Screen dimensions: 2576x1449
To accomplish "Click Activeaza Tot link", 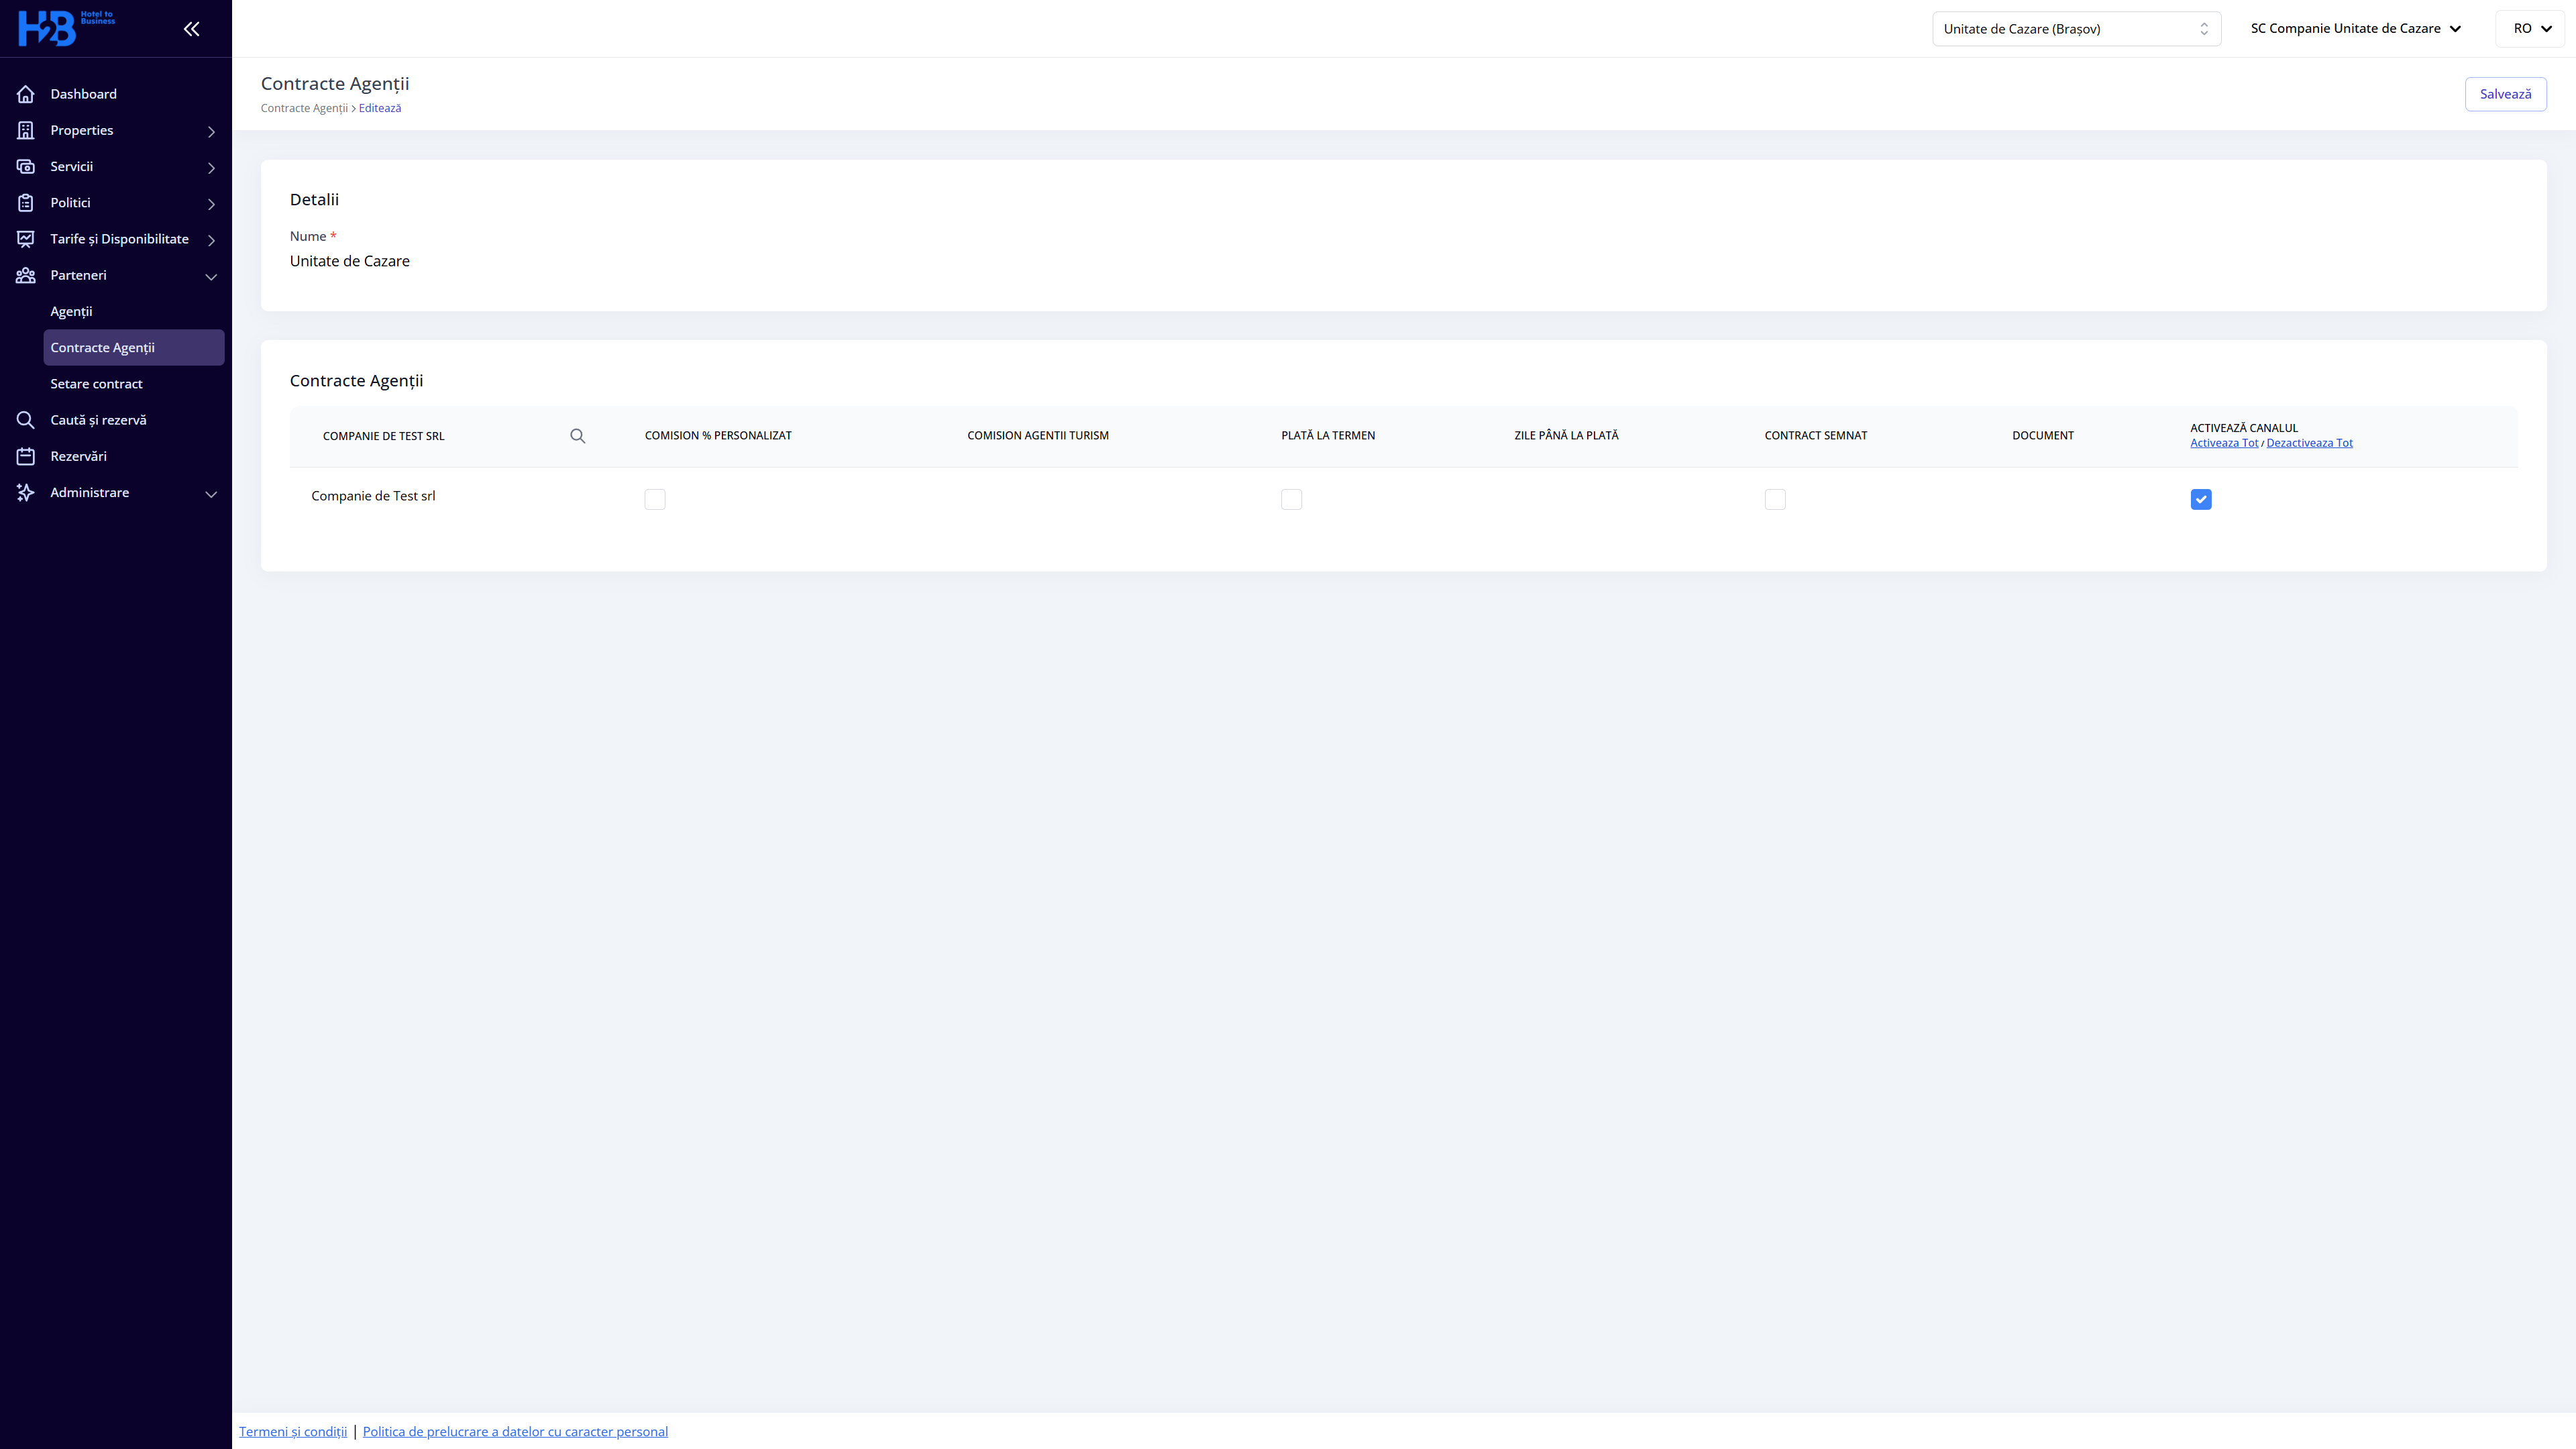I will coord(2224,443).
